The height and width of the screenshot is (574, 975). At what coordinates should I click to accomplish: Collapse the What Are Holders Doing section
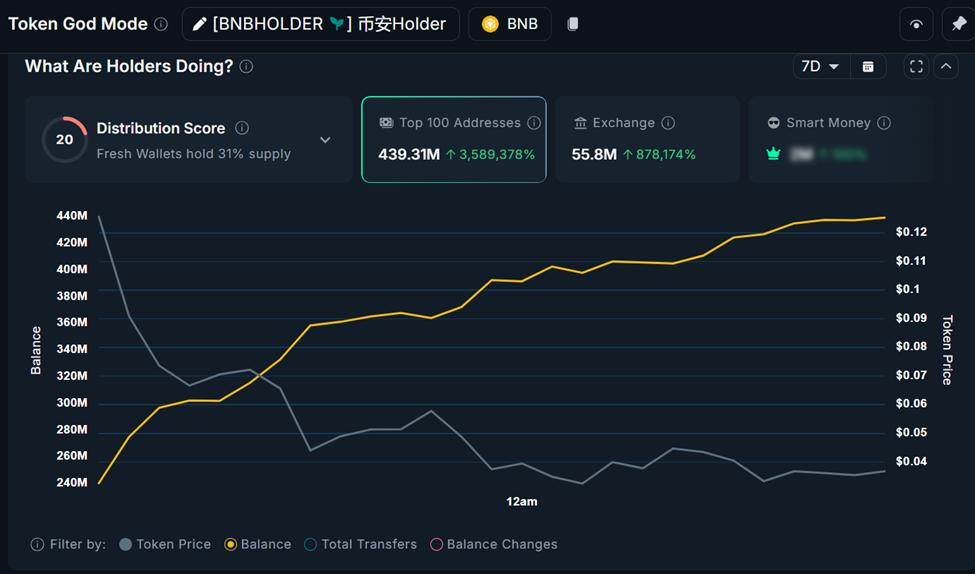[945, 66]
